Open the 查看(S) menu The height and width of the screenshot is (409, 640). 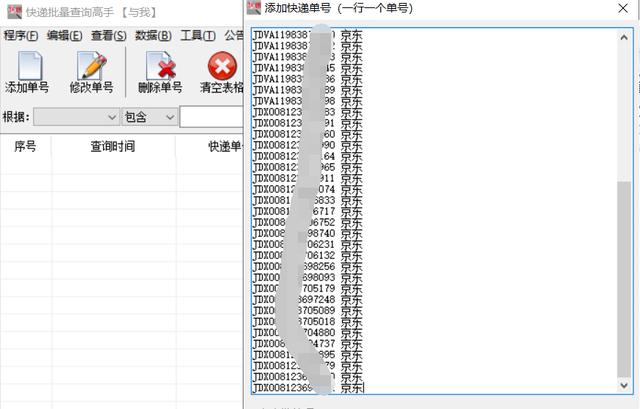pyautogui.click(x=109, y=36)
